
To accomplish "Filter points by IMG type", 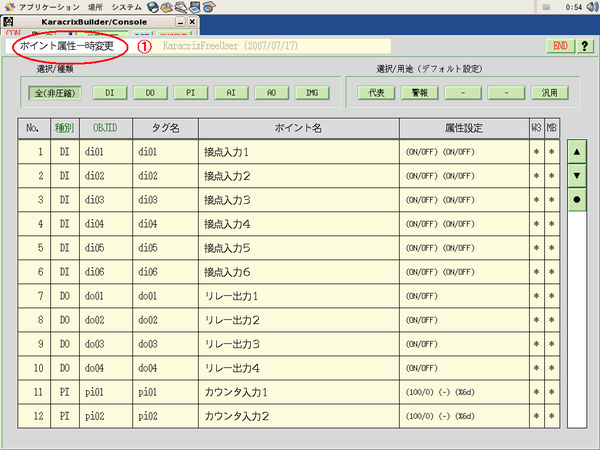I will pos(312,93).
